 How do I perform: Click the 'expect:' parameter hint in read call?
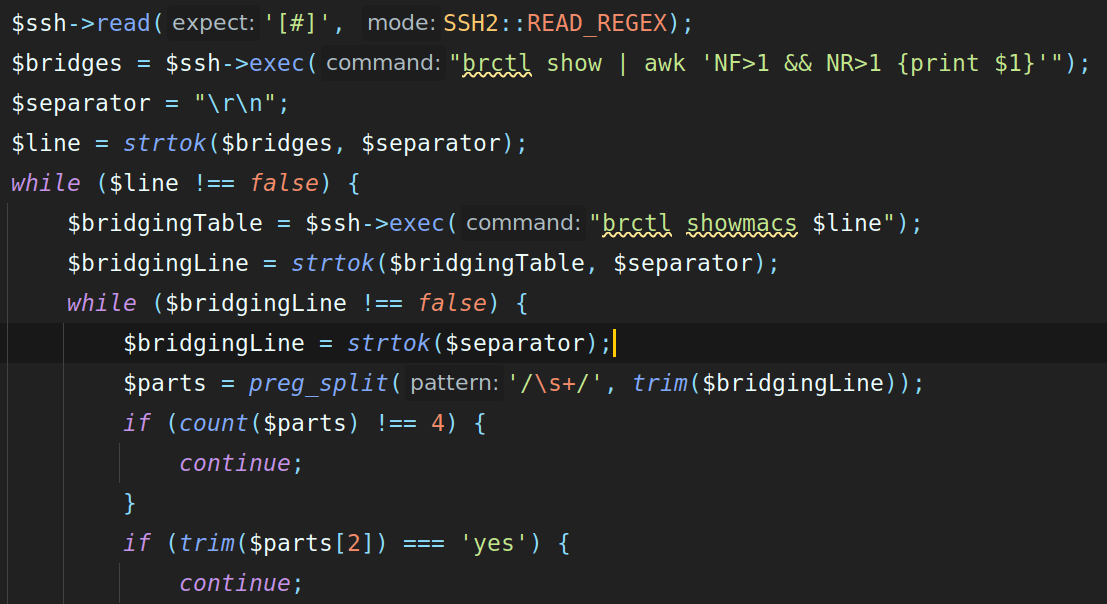pos(213,23)
